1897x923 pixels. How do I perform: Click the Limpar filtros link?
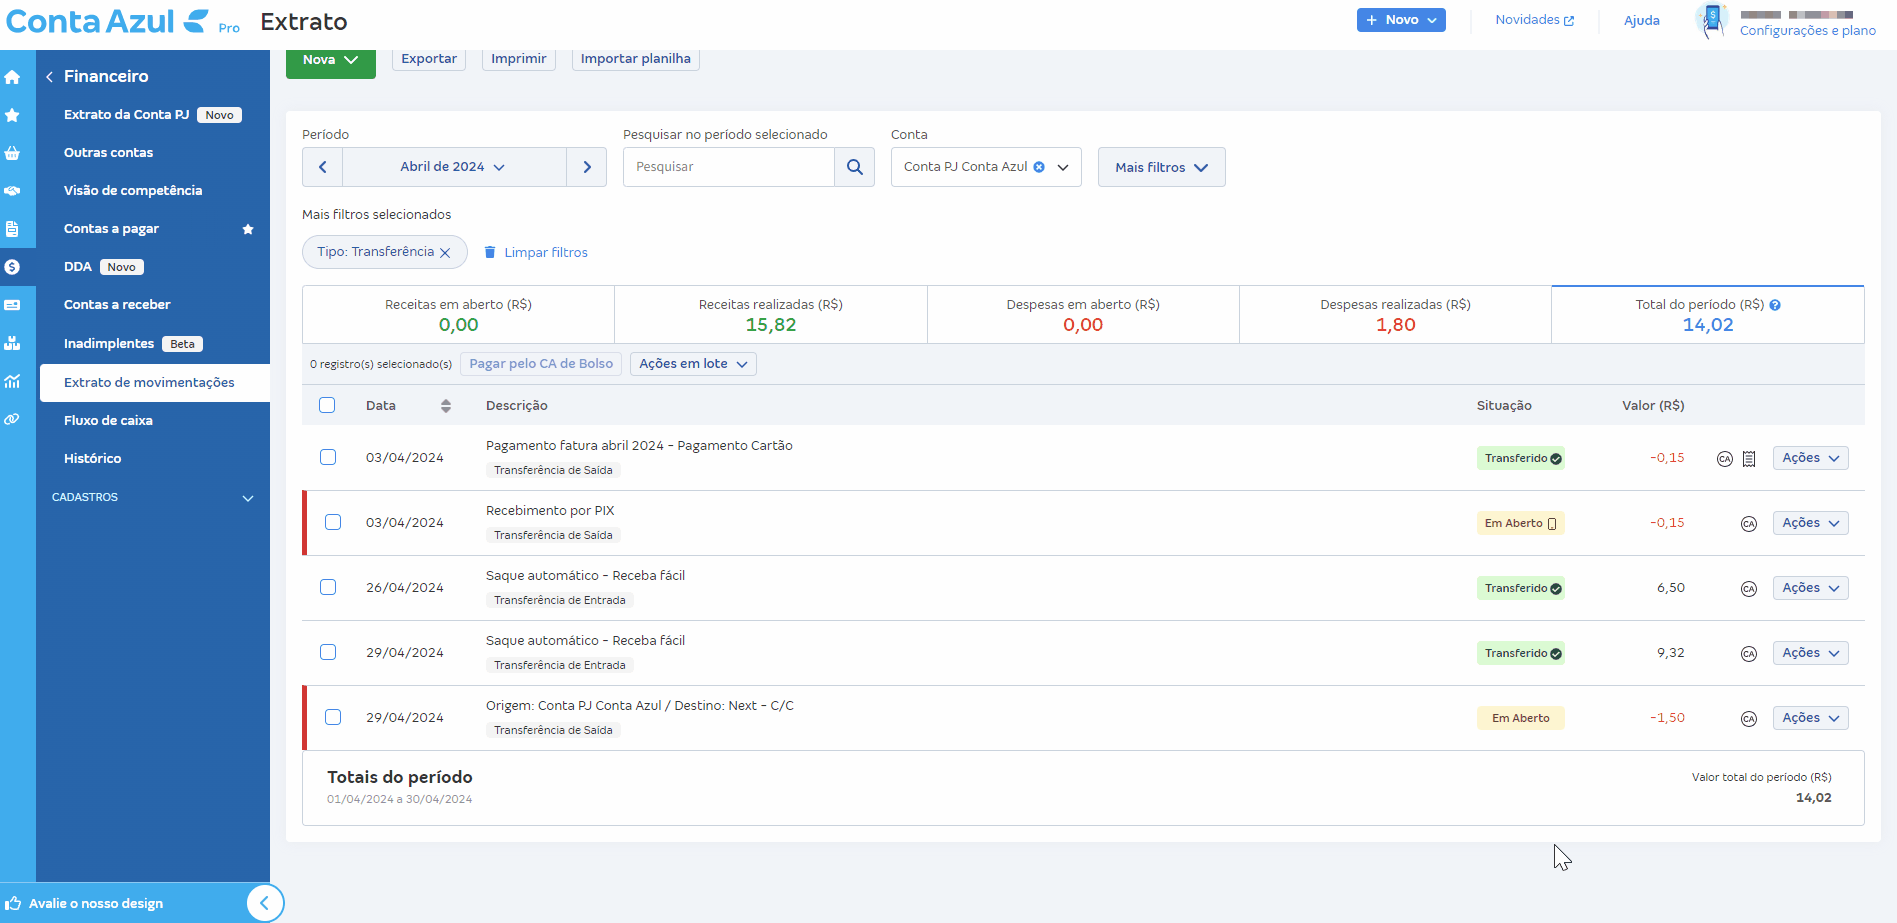(x=545, y=253)
